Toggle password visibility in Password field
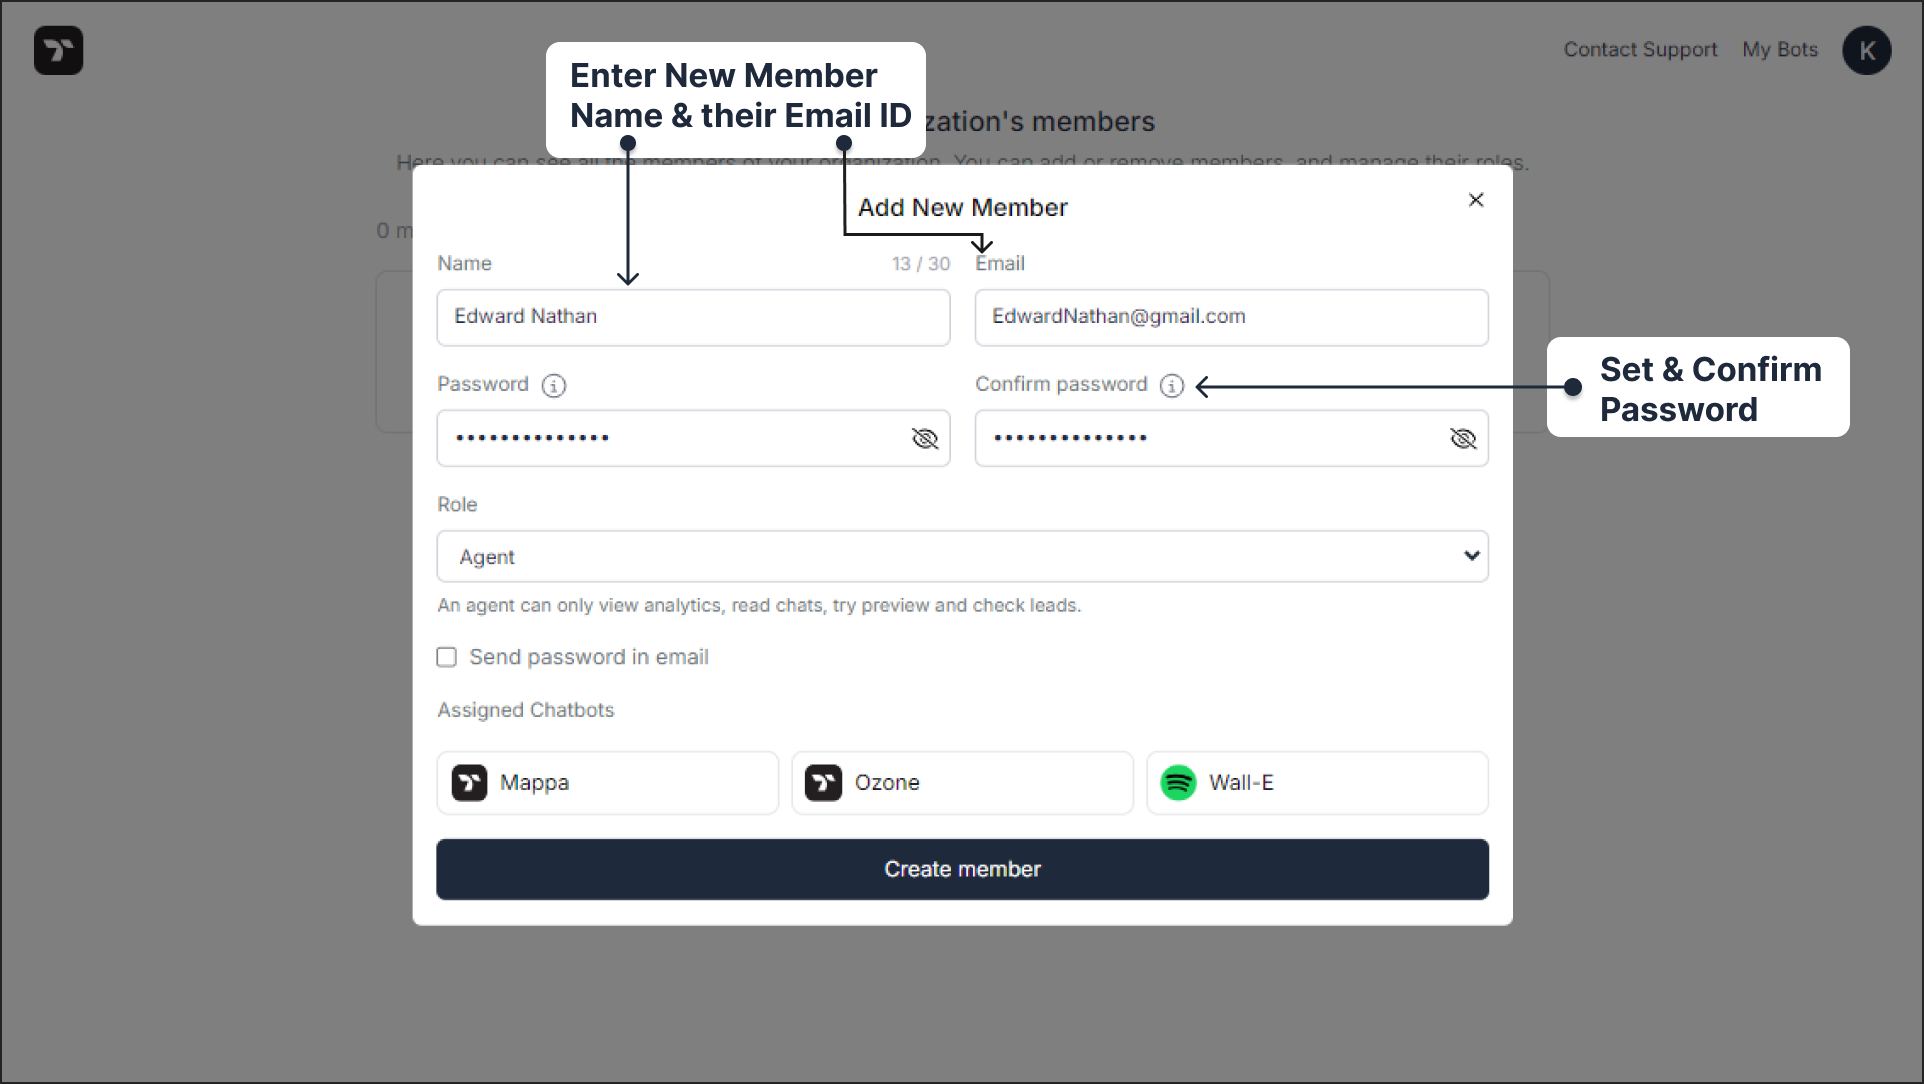The image size is (1924, 1084). tap(924, 436)
